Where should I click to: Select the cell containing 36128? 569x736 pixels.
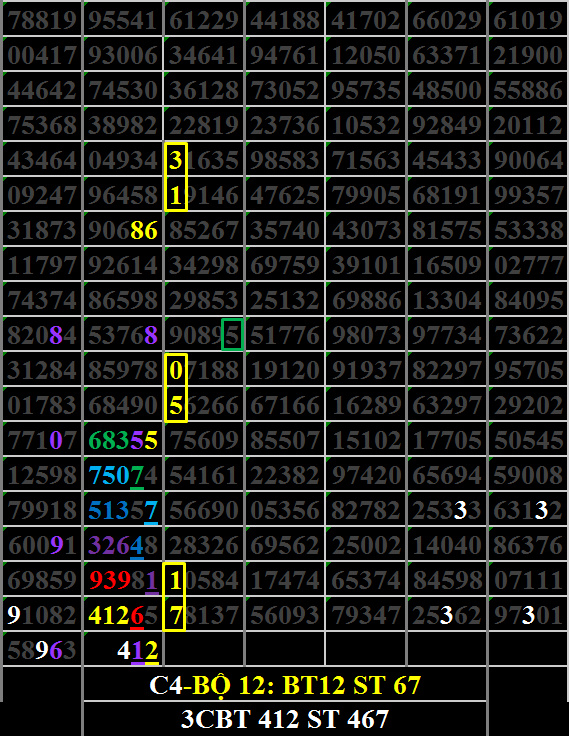204,89
